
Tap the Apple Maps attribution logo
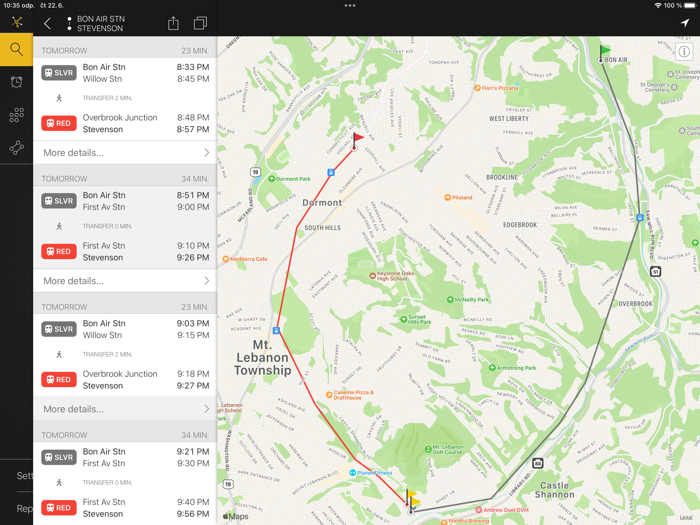point(235,517)
